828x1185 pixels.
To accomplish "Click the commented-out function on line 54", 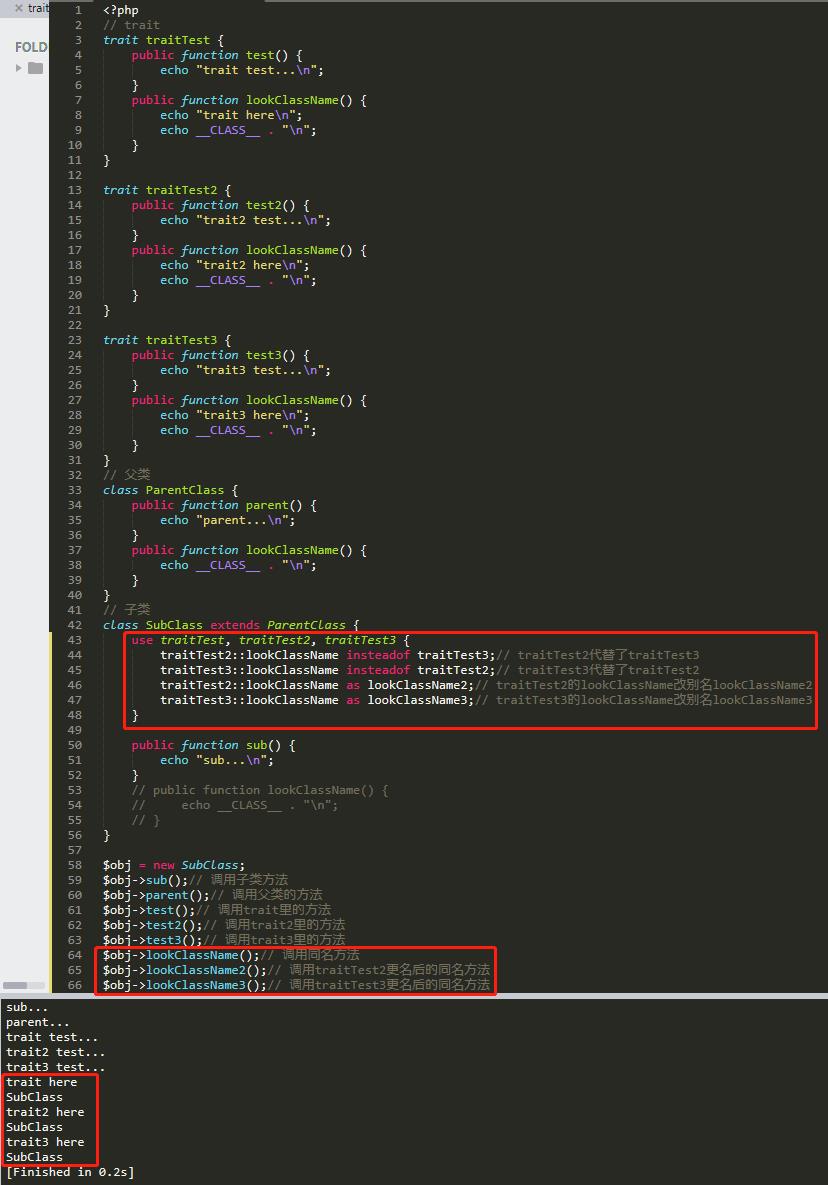I will tap(260, 790).
